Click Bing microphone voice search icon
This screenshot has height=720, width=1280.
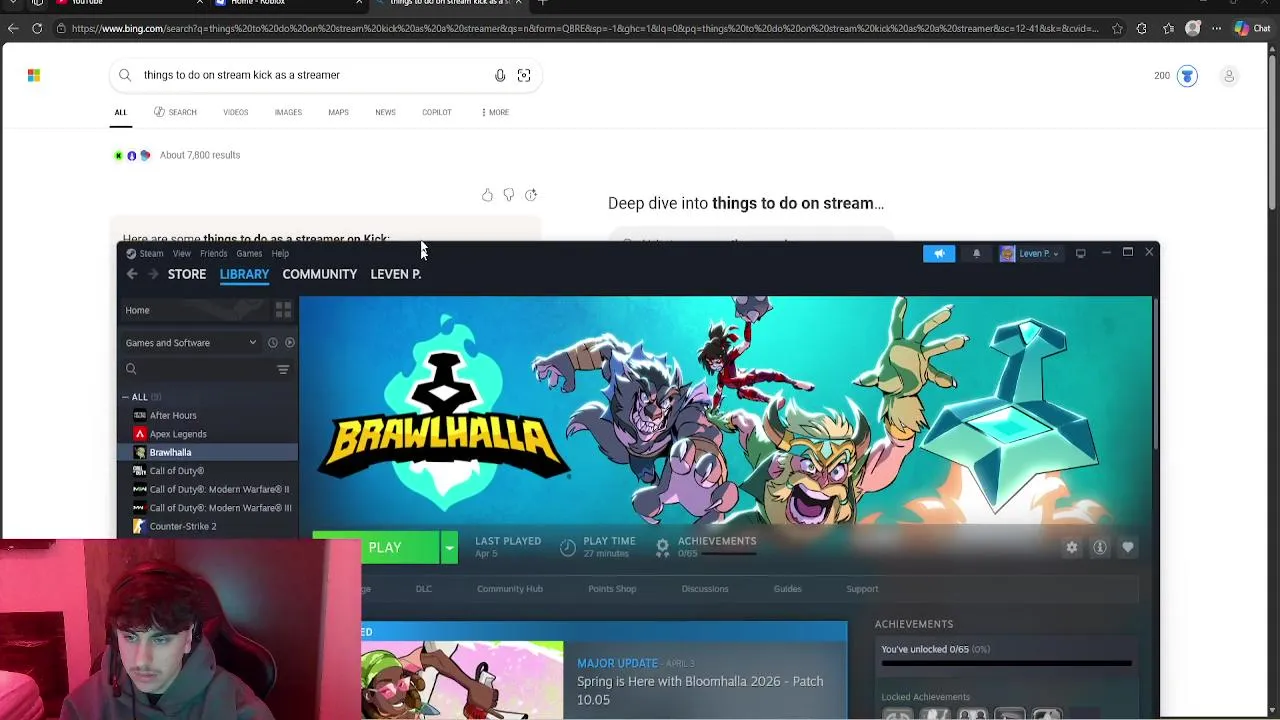[x=500, y=75]
